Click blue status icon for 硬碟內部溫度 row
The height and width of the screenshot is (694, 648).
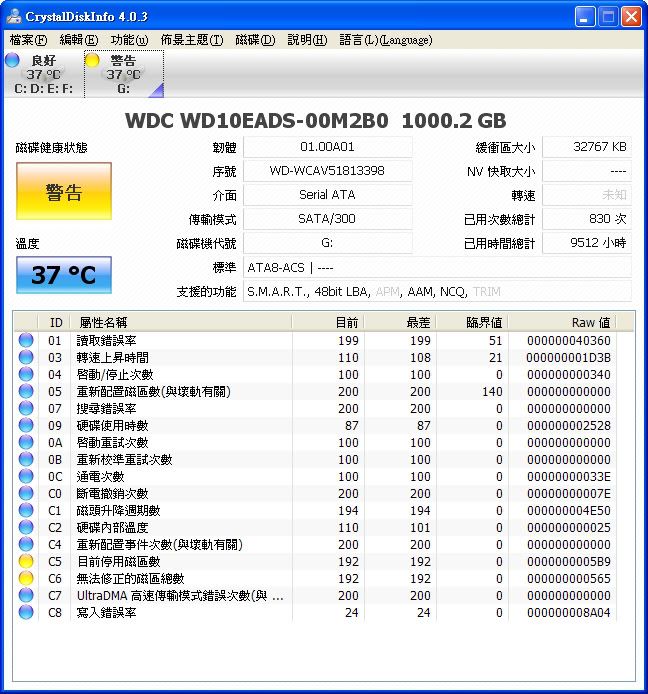26,528
